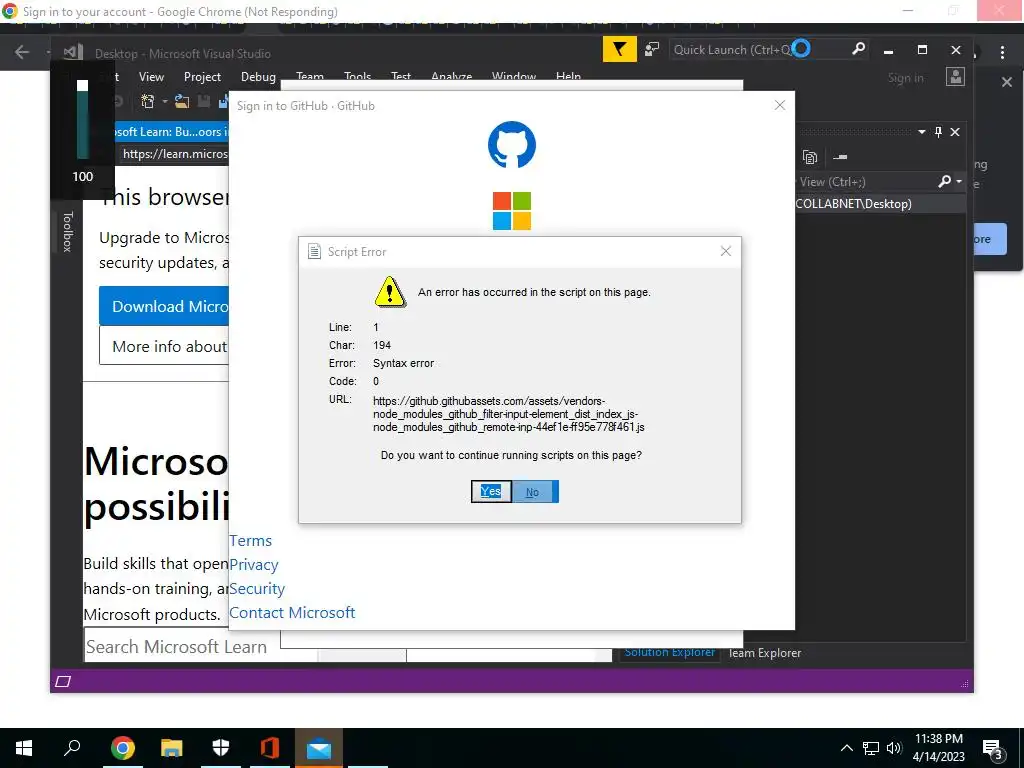Screen dimensions: 1024x768
Task: Open the Security link
Action: point(257,589)
